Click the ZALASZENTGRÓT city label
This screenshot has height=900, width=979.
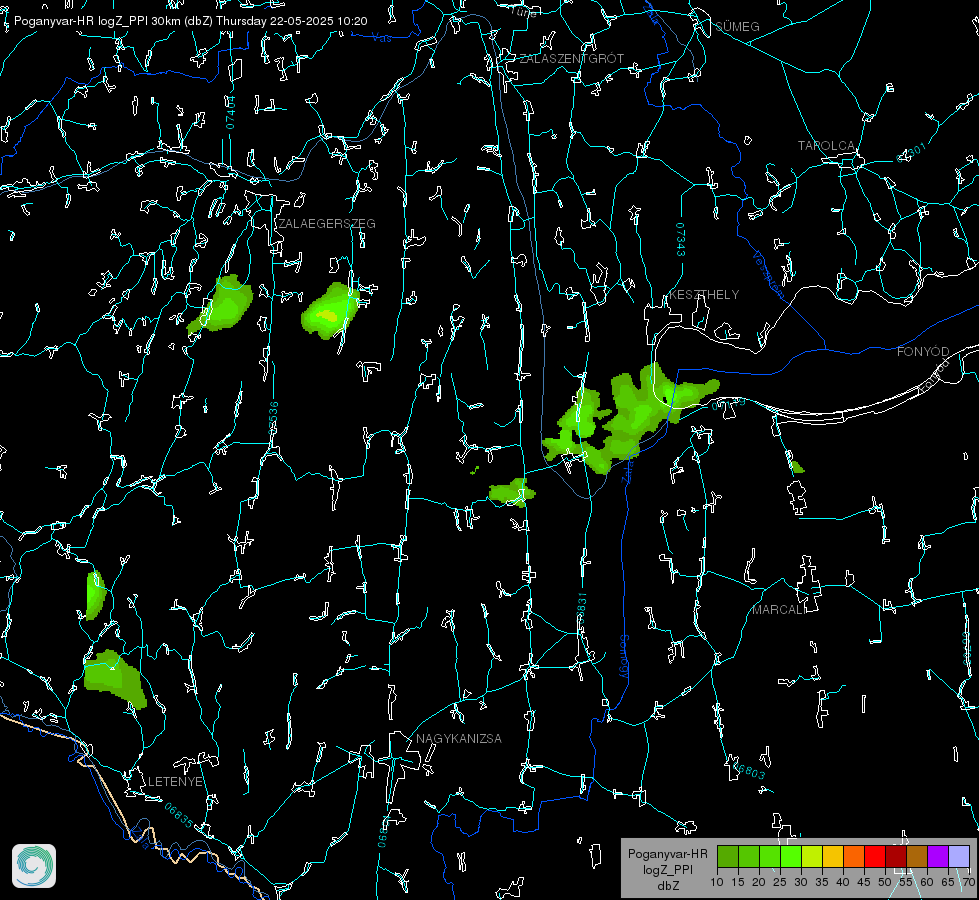(x=572, y=58)
